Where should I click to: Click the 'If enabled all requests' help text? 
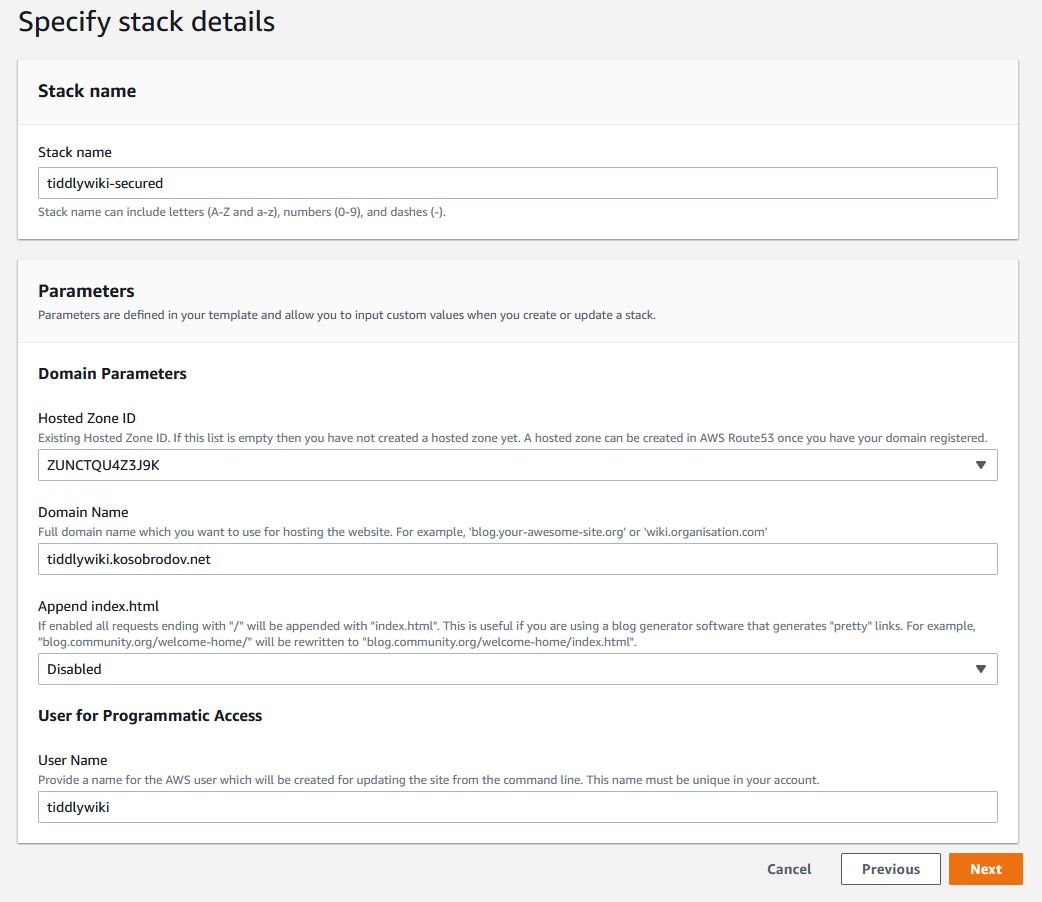click(x=507, y=634)
